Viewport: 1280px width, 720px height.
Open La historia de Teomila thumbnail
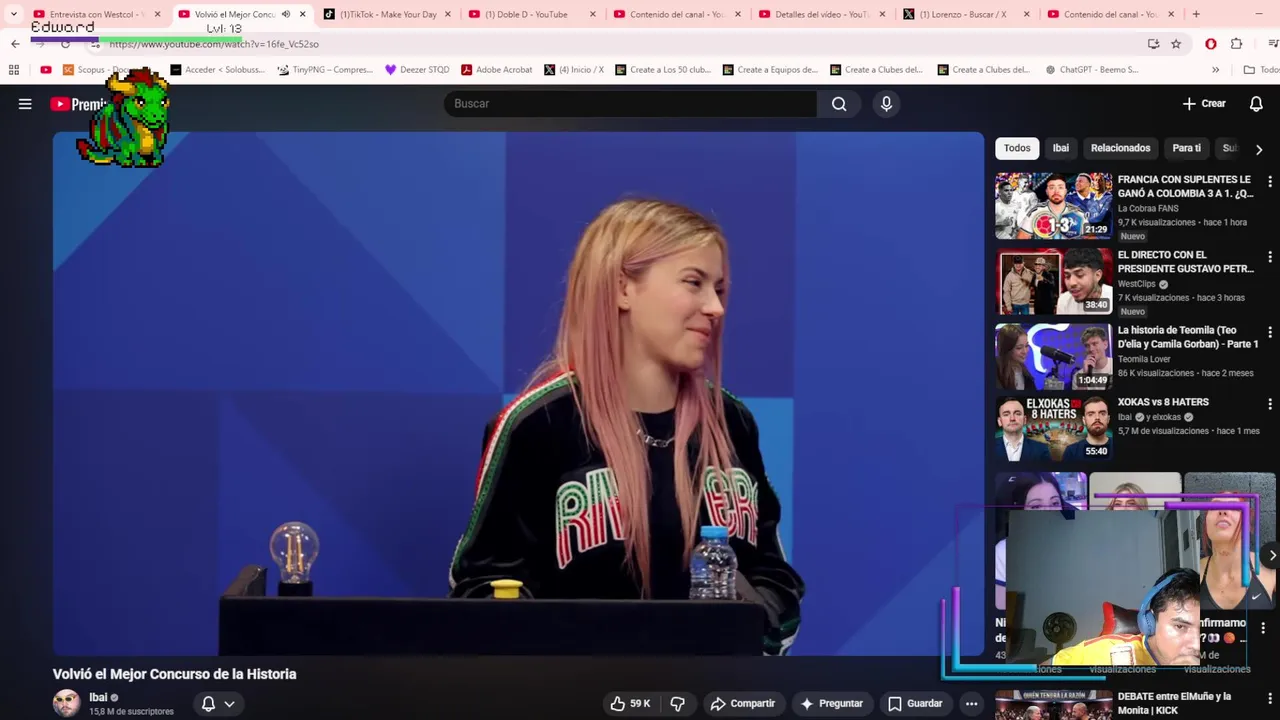1053,356
